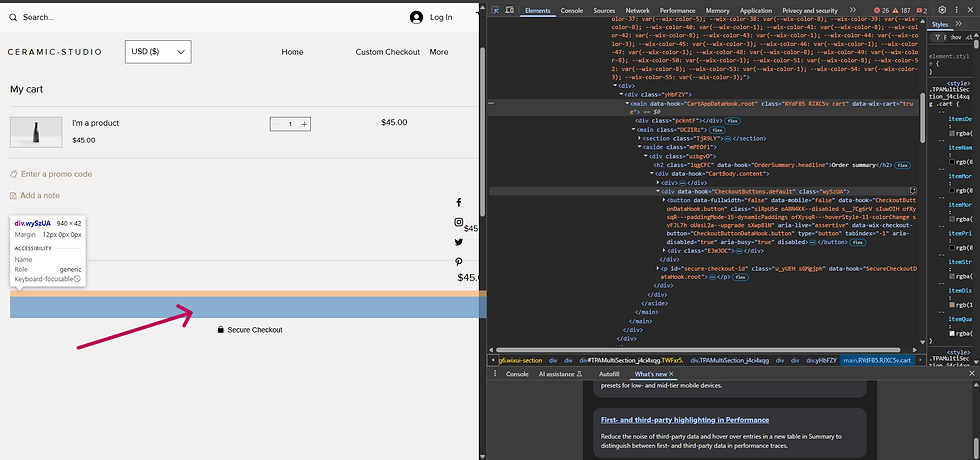This screenshot has width=980, height=460.
Task: Click the red error count badge showing 26
Action: [881, 11]
